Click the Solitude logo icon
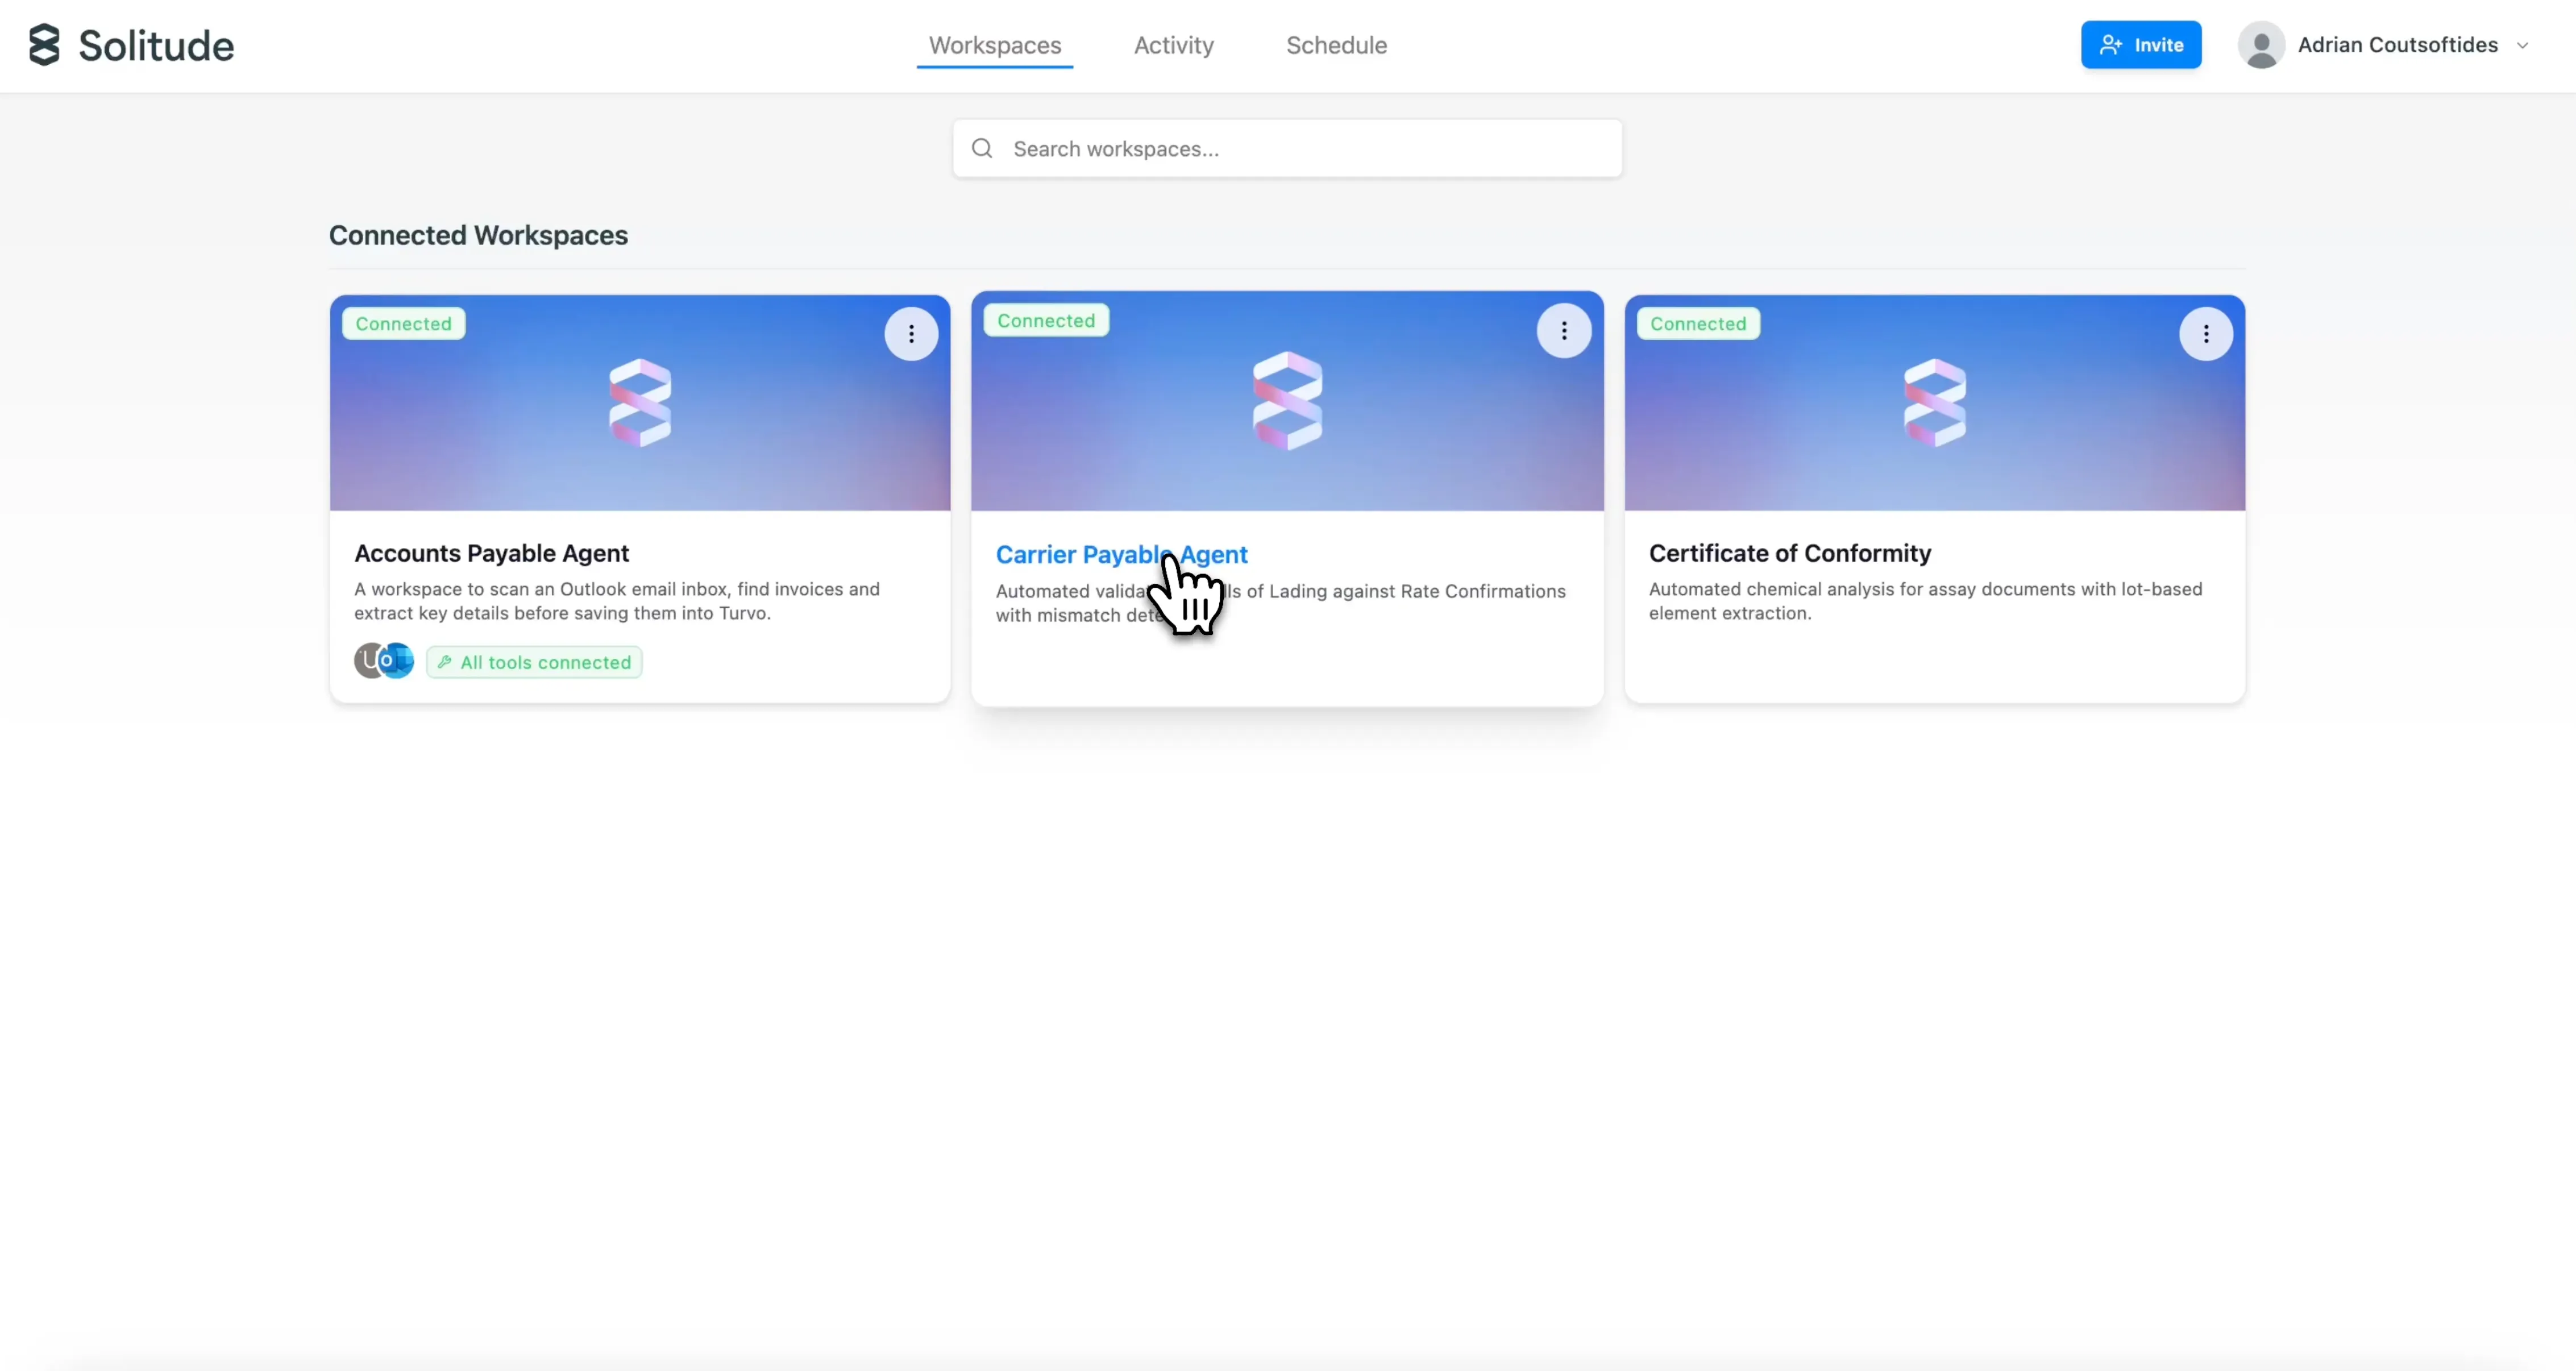Screen dimensions: 2576x1371 pos(44,45)
